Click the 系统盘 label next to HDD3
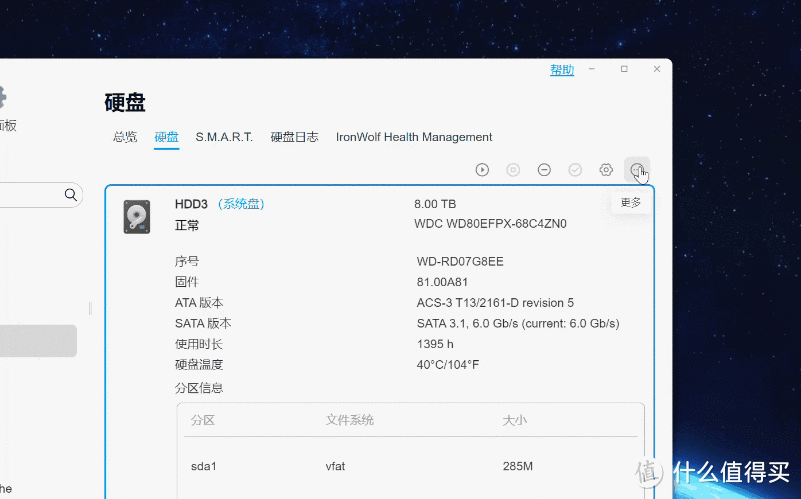Image resolution: width=801 pixels, height=499 pixels. coord(241,204)
